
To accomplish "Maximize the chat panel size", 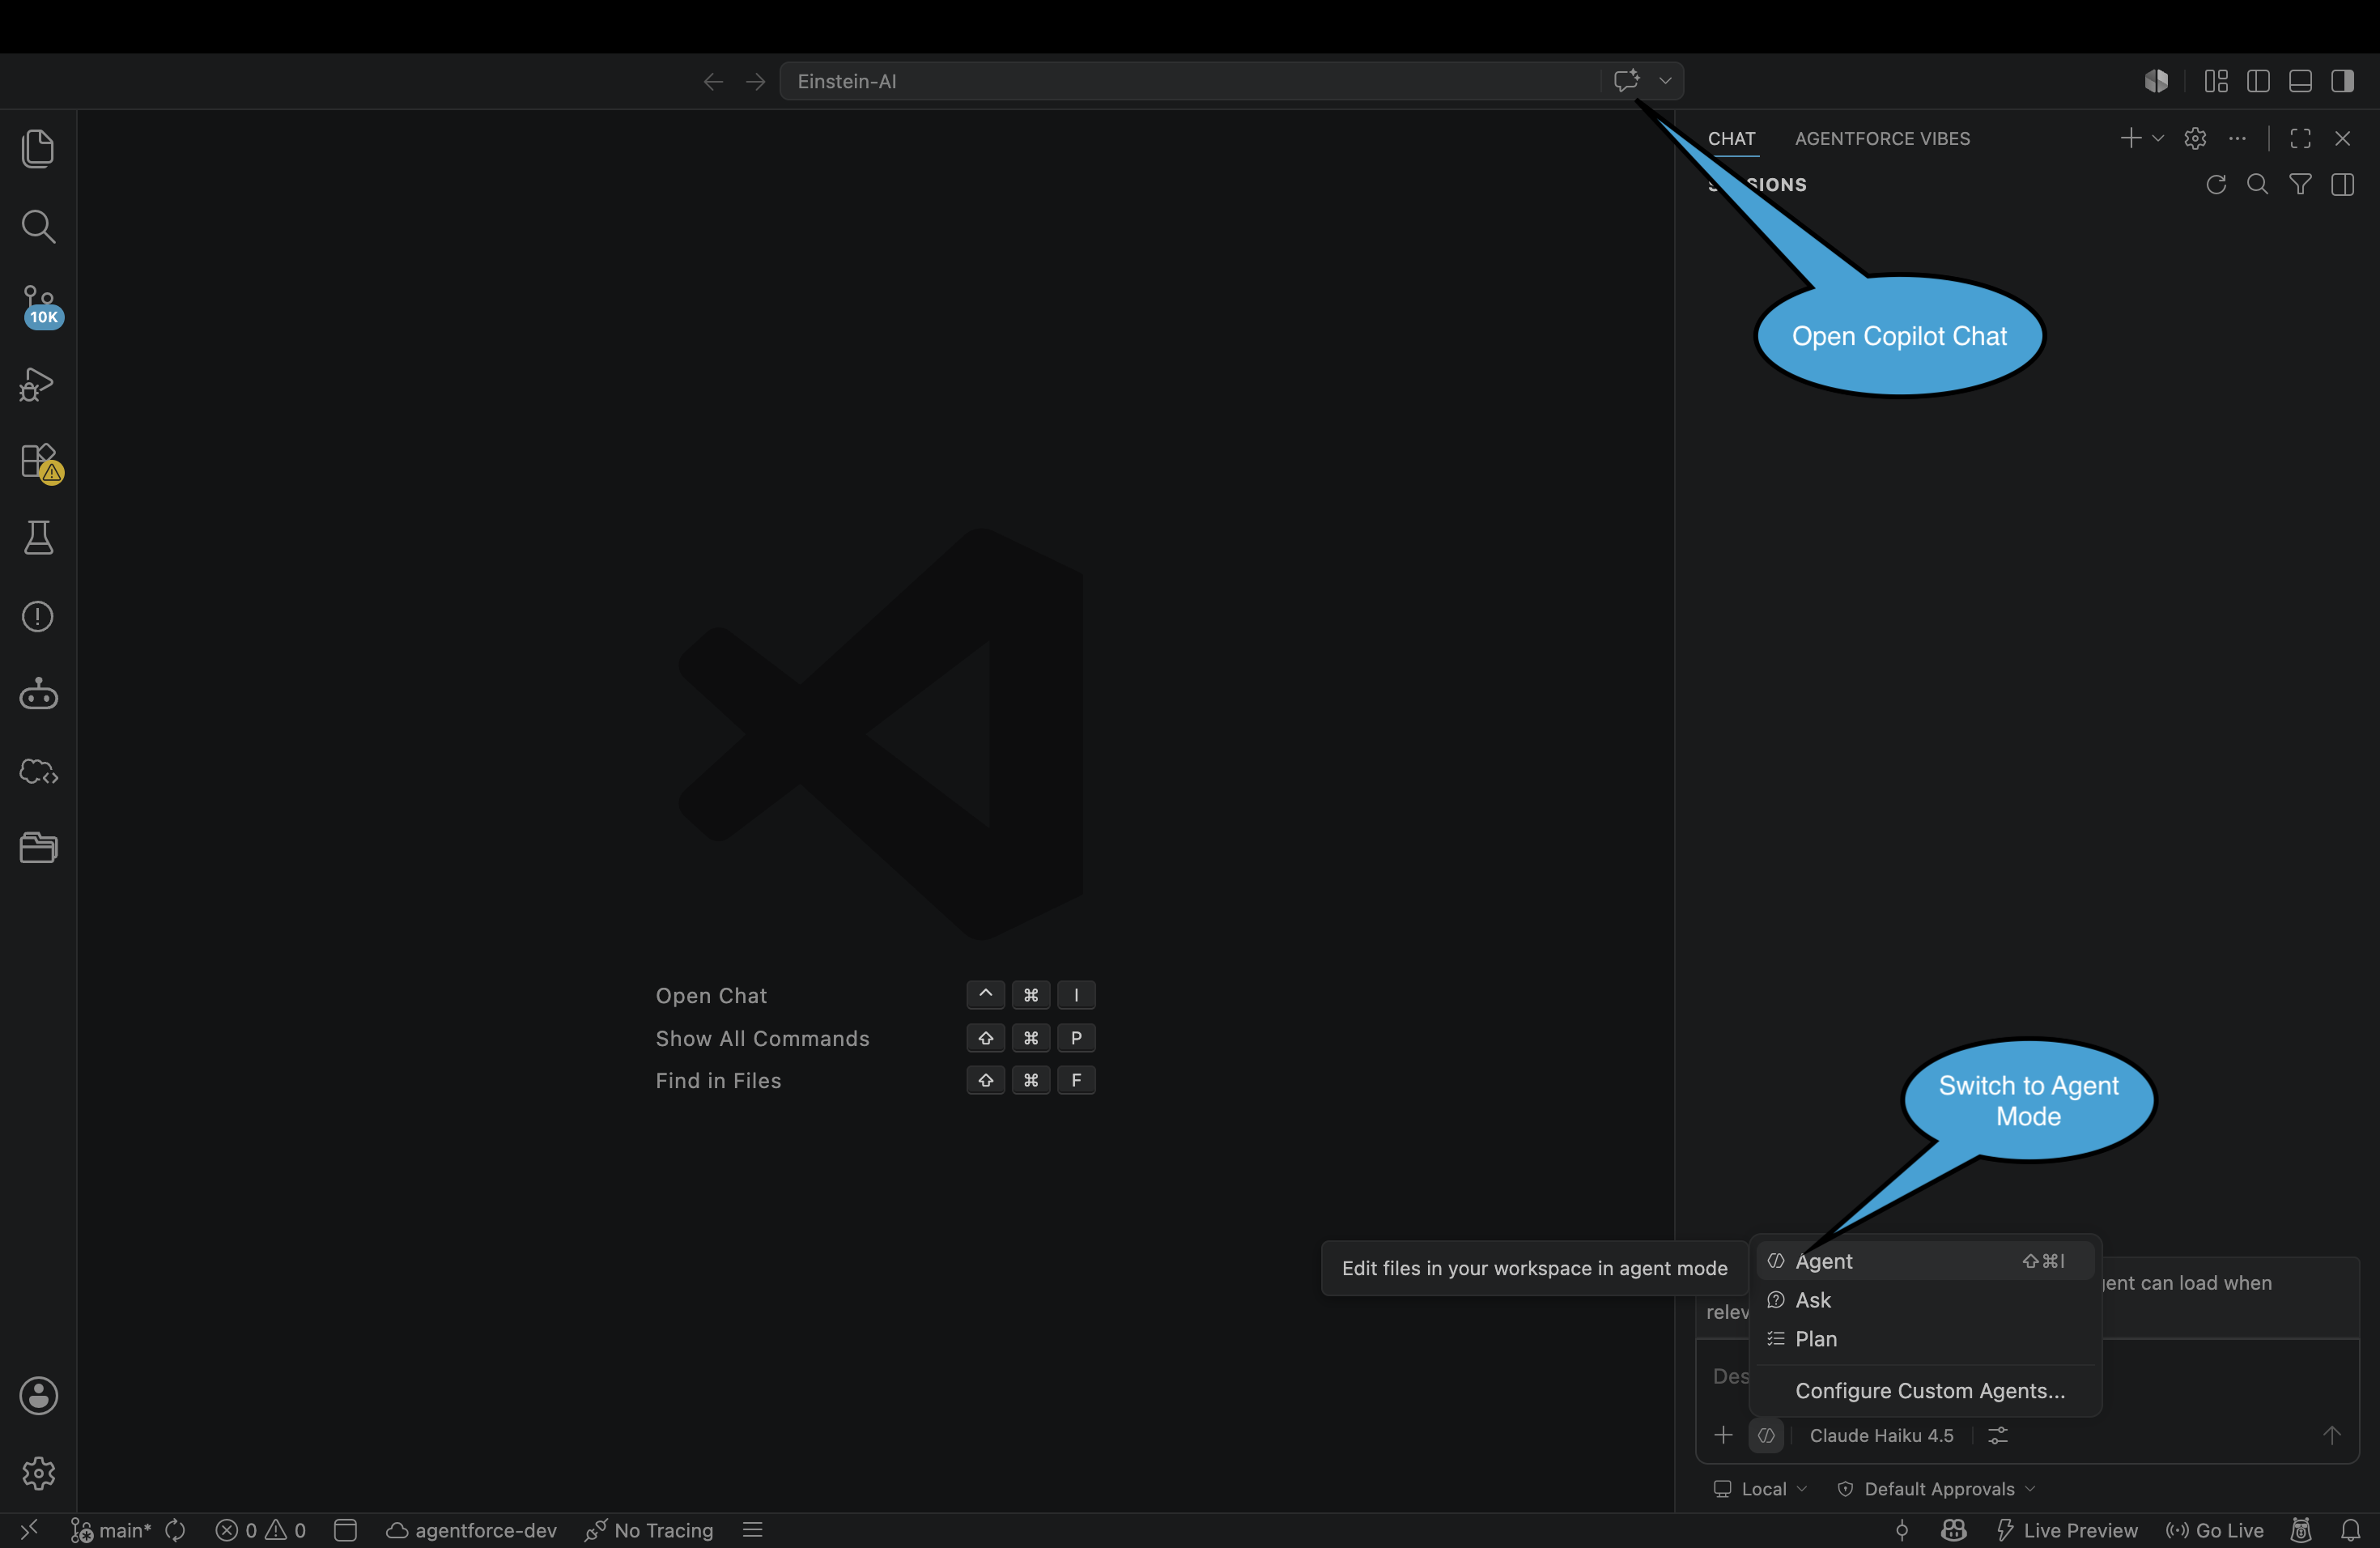I will 2300,138.
